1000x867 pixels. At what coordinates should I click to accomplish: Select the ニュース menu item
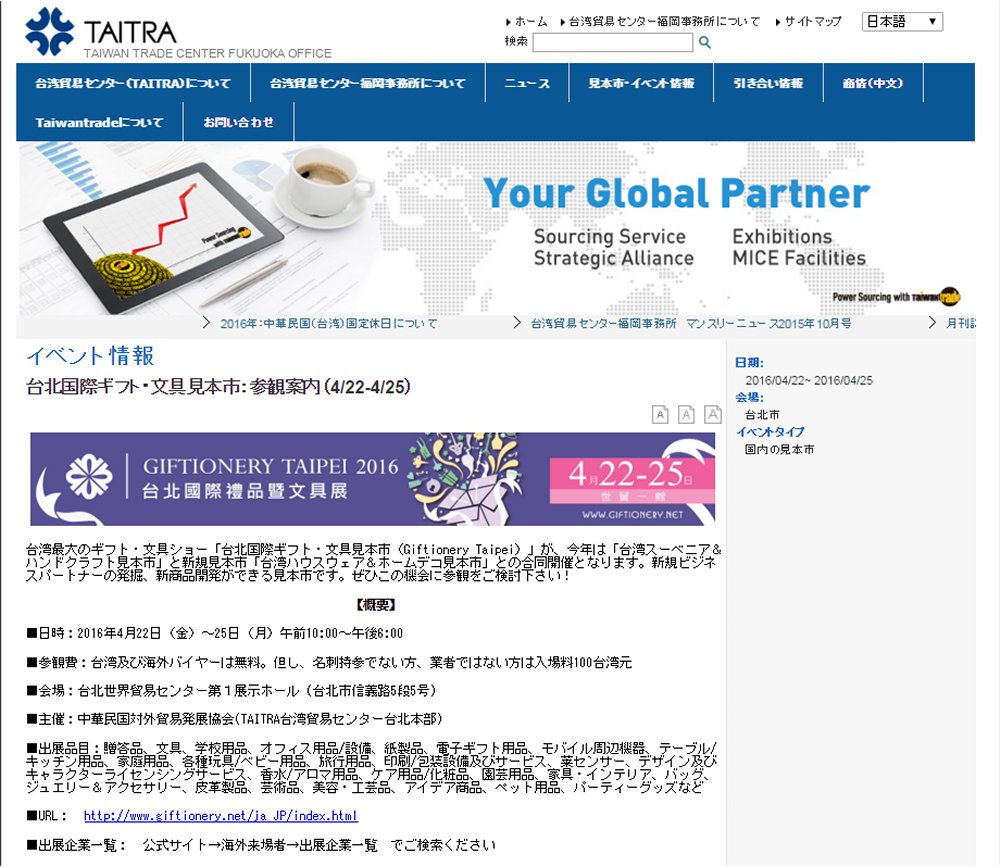click(527, 83)
